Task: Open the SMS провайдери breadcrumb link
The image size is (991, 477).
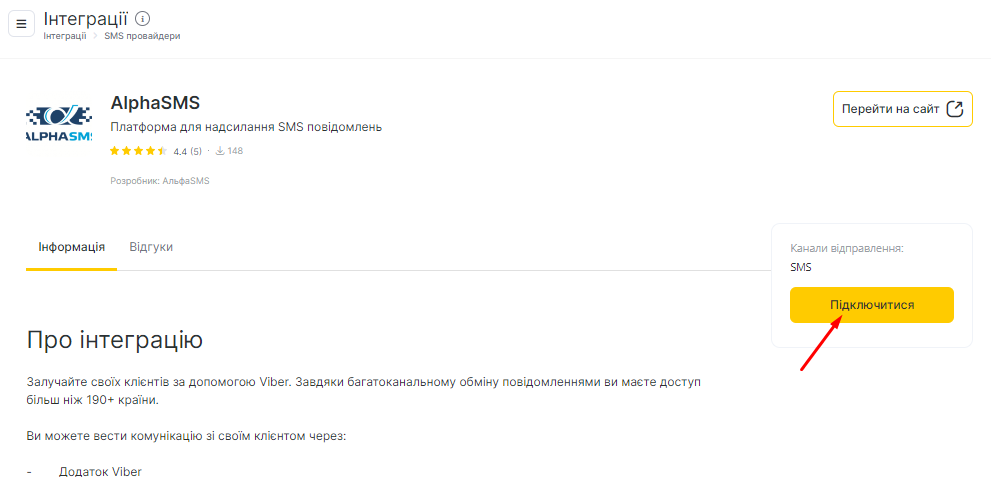Action: click(x=142, y=36)
